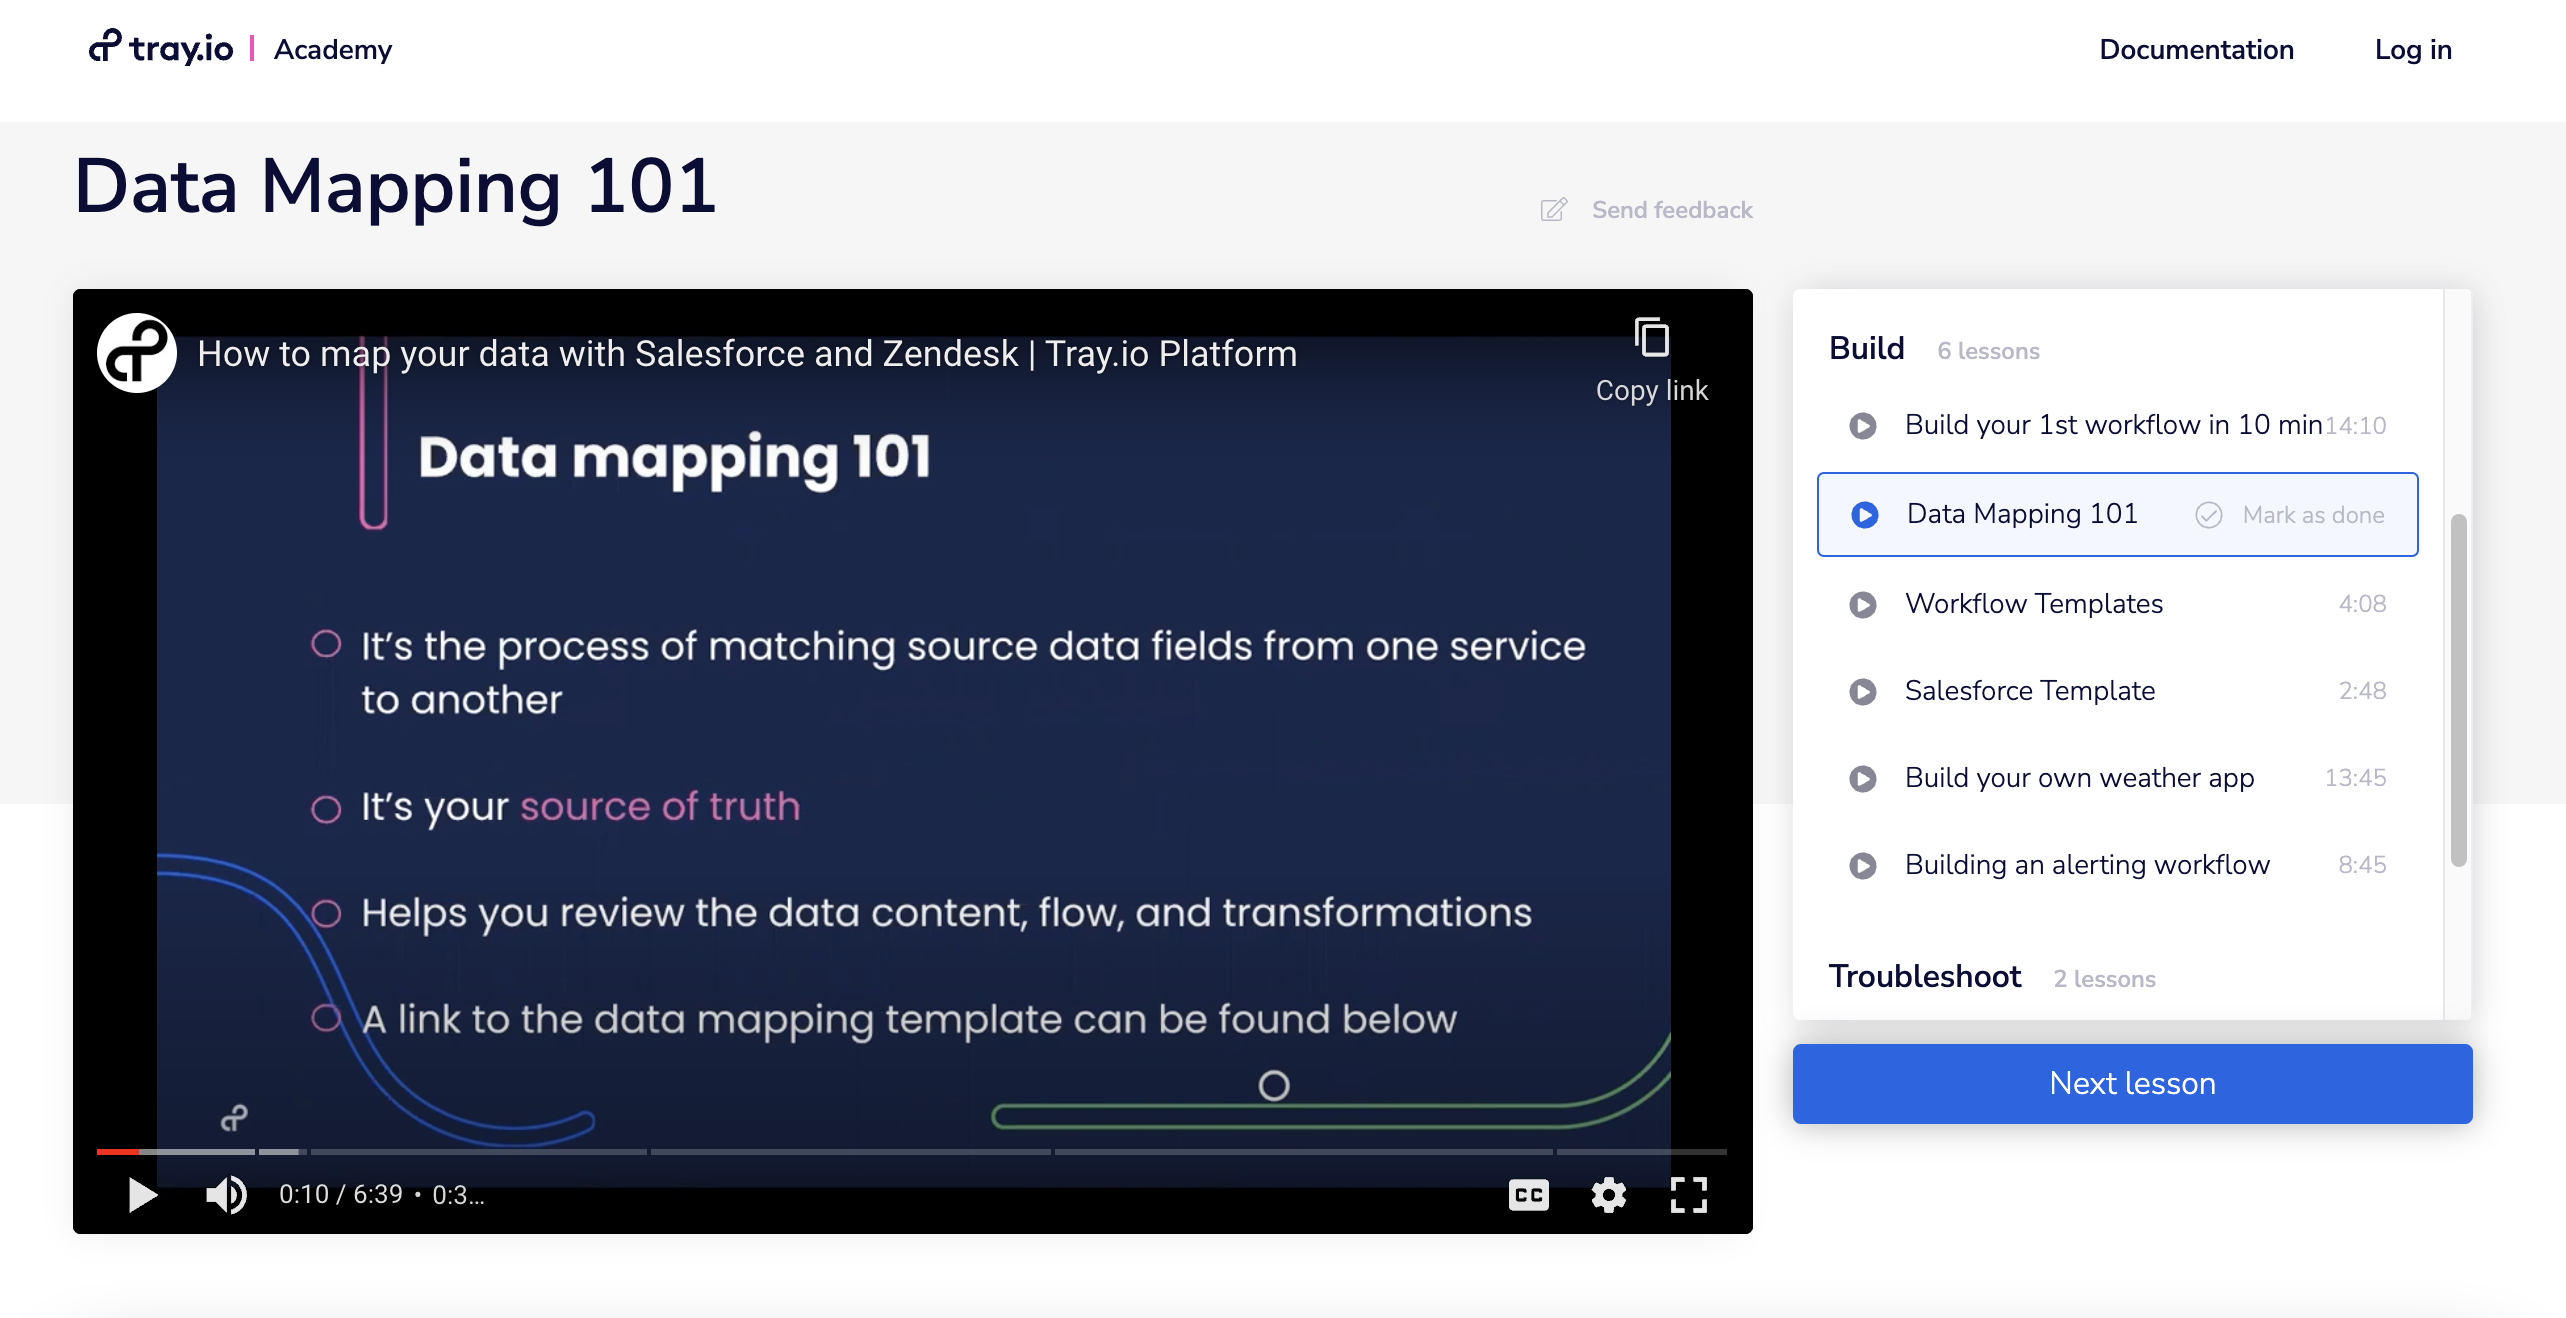Click the channel avatar in video
The image size is (2566, 1318).
137,353
